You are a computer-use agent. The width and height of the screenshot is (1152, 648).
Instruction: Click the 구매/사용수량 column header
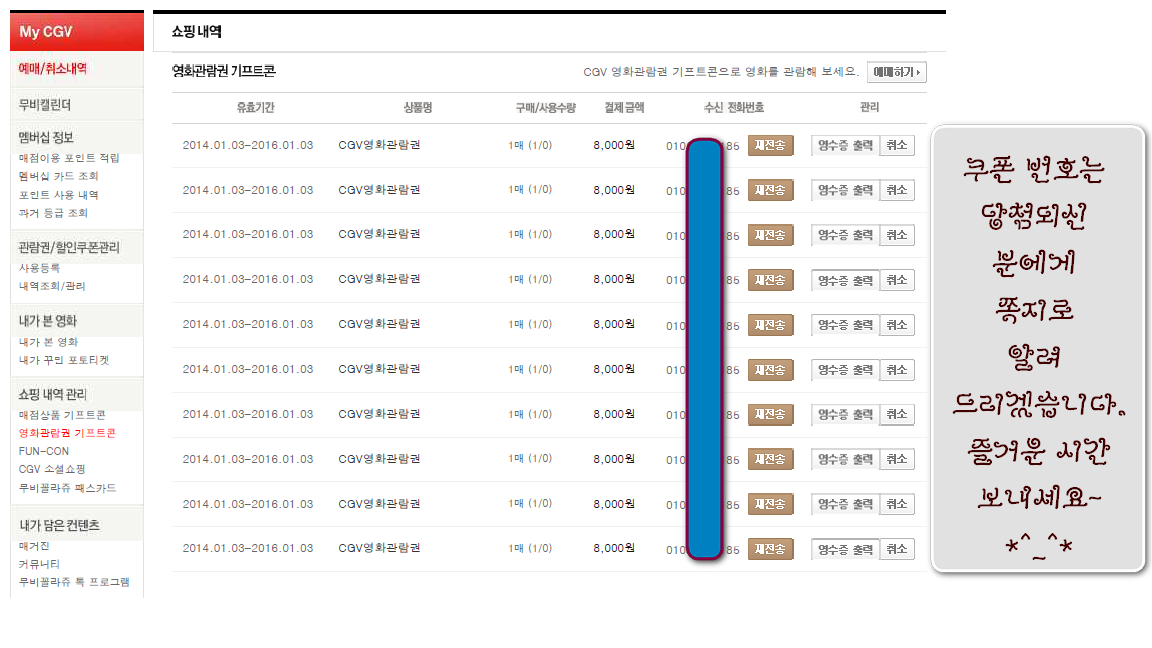click(x=545, y=107)
